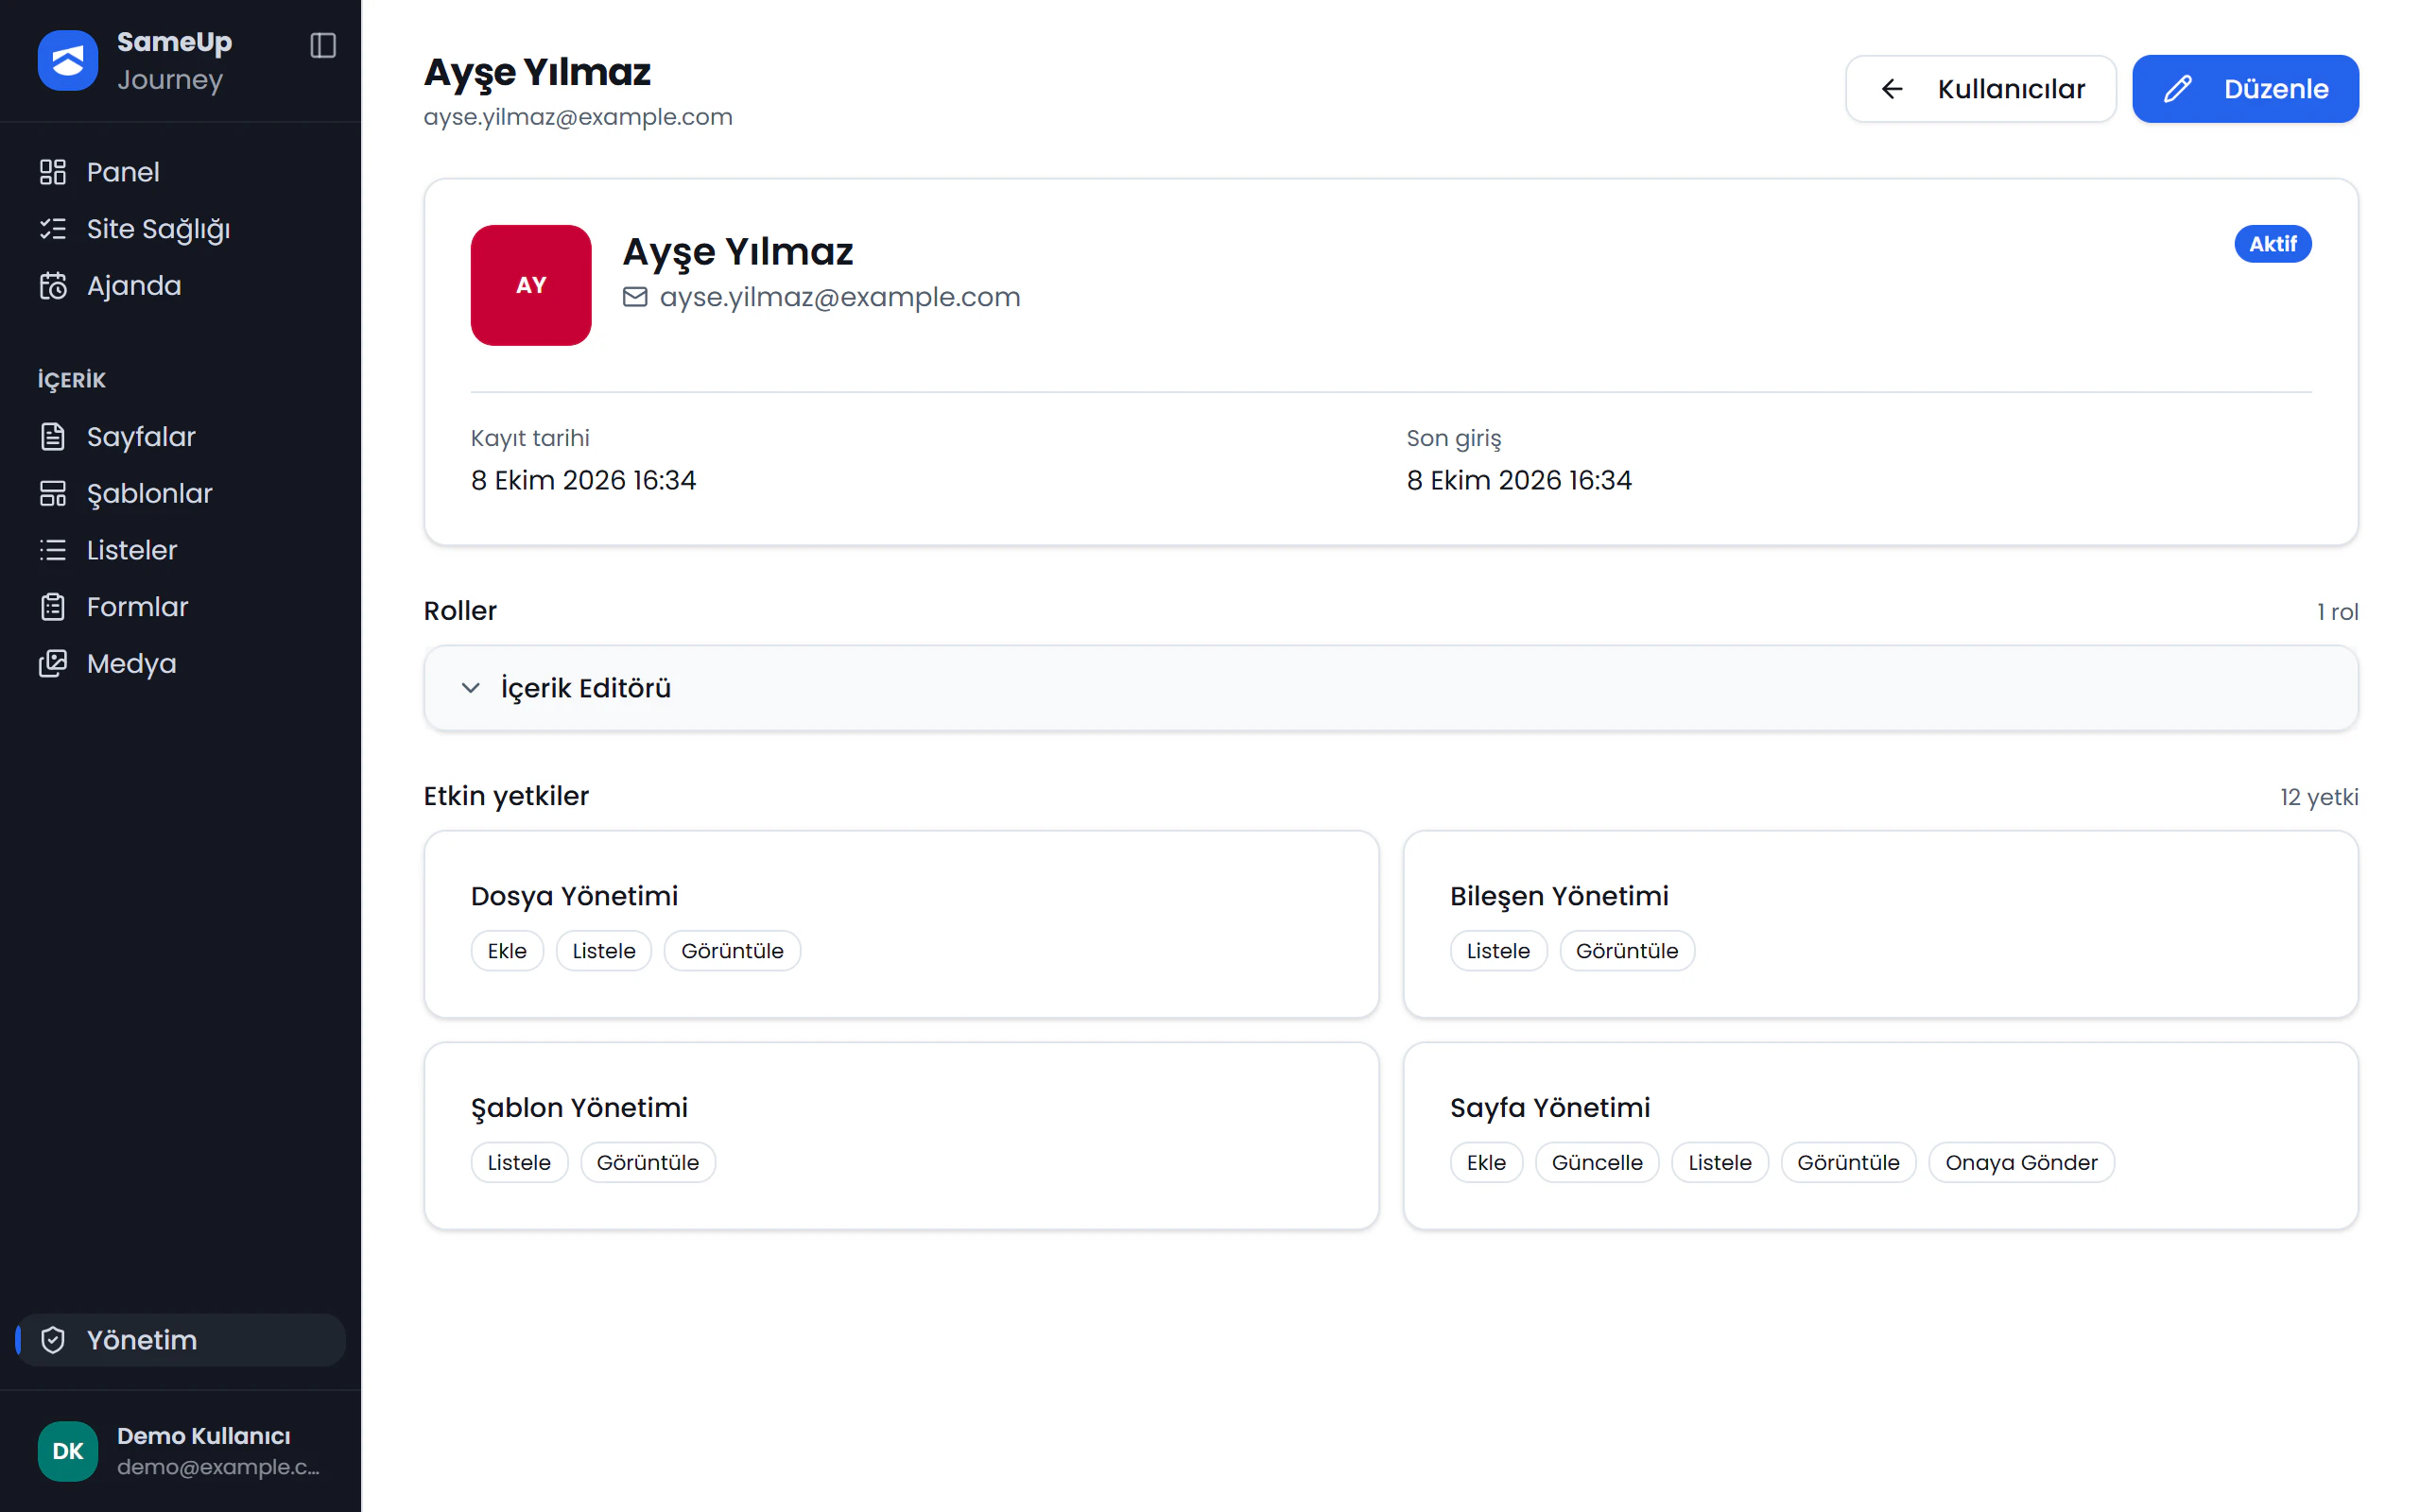
Task: Click the green DK user avatar
Action: click(x=67, y=1451)
